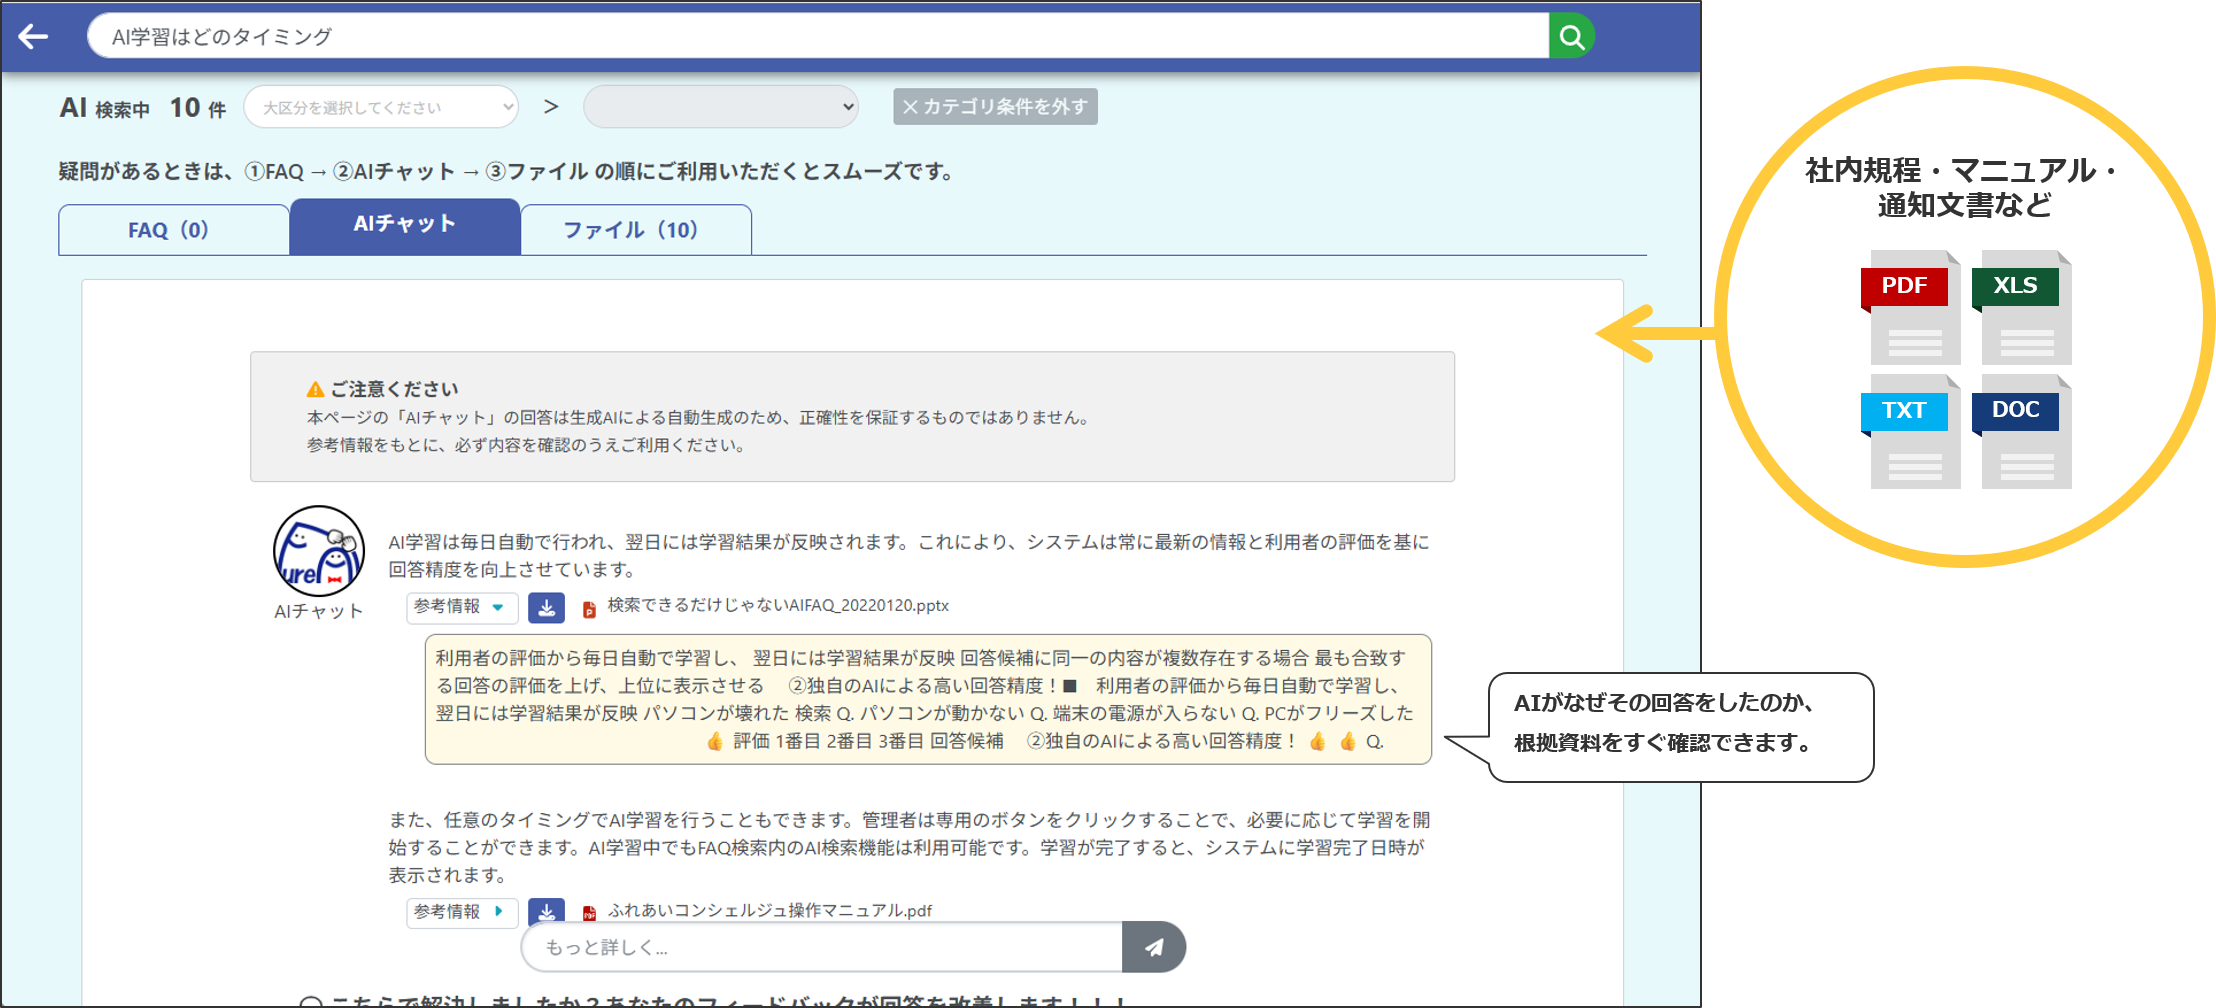The width and height of the screenshot is (2216, 1008).
Task: Download the AIFAQ_20220120.pptx reference file
Action: [x=546, y=607]
